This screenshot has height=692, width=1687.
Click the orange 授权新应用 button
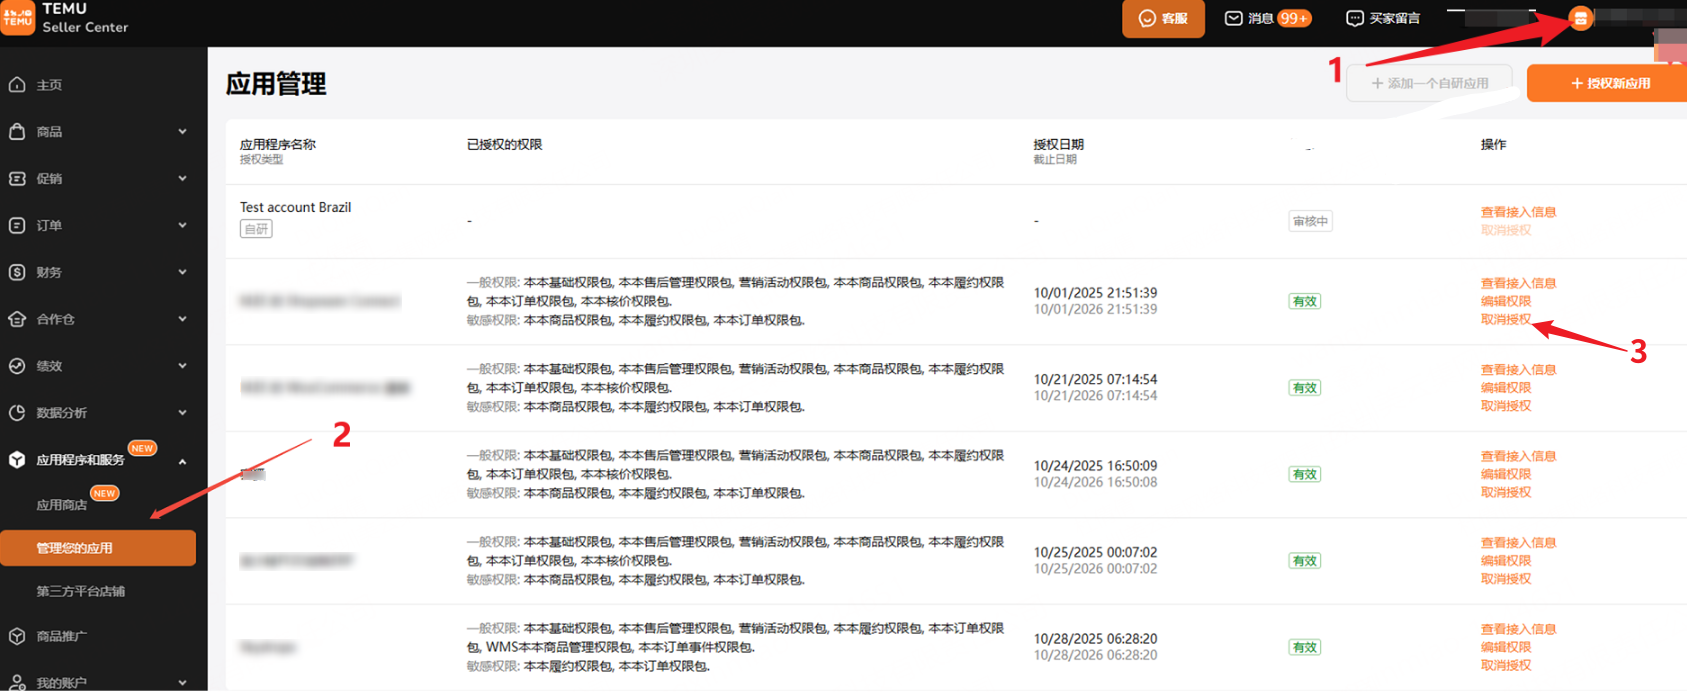point(1609,83)
